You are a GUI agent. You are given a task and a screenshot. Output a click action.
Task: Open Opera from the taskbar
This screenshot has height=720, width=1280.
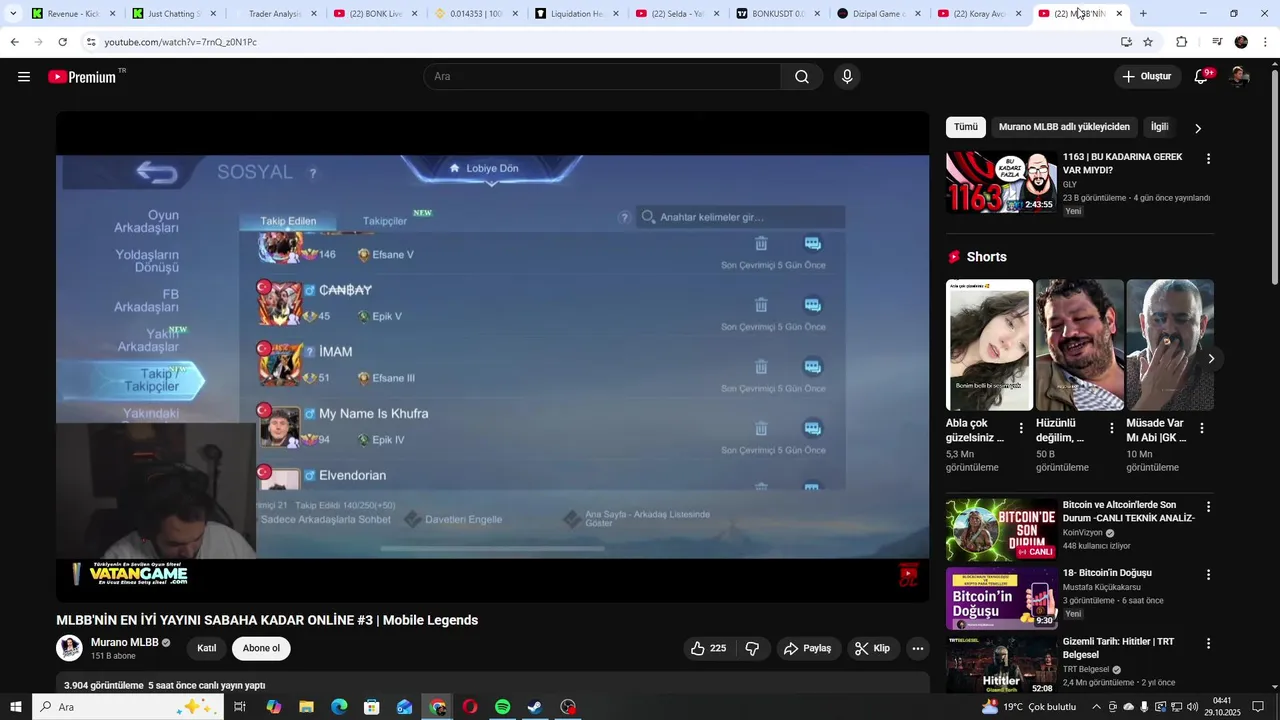(x=470, y=707)
